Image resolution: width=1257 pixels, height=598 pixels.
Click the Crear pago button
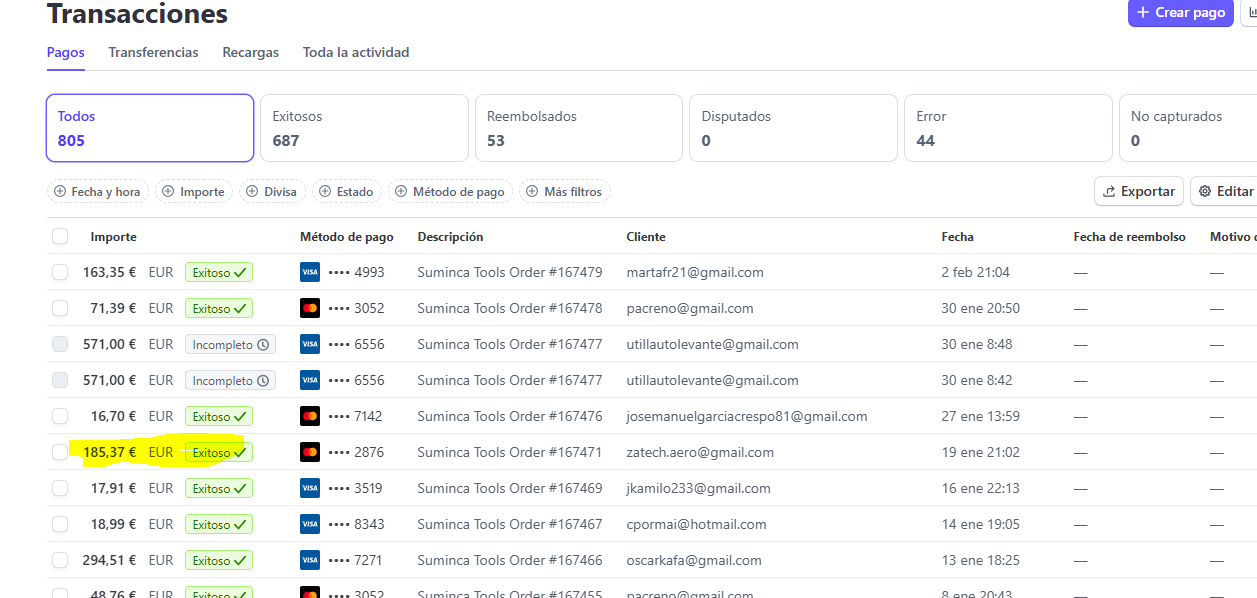pos(1180,12)
